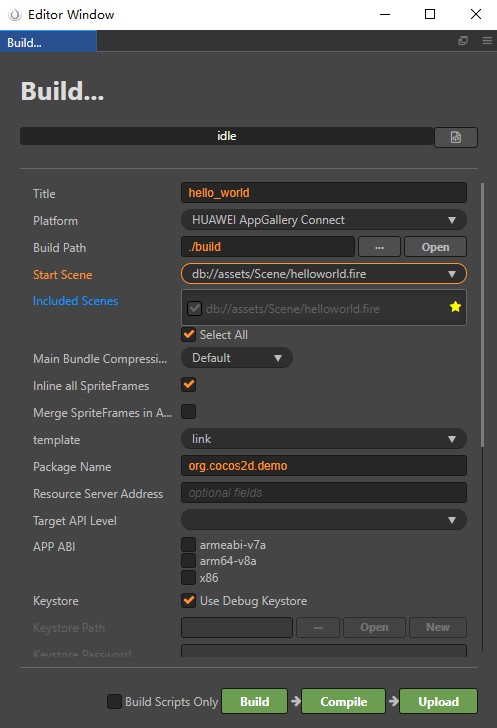Disable Inline all SpriteFrames checkbox

(189, 385)
